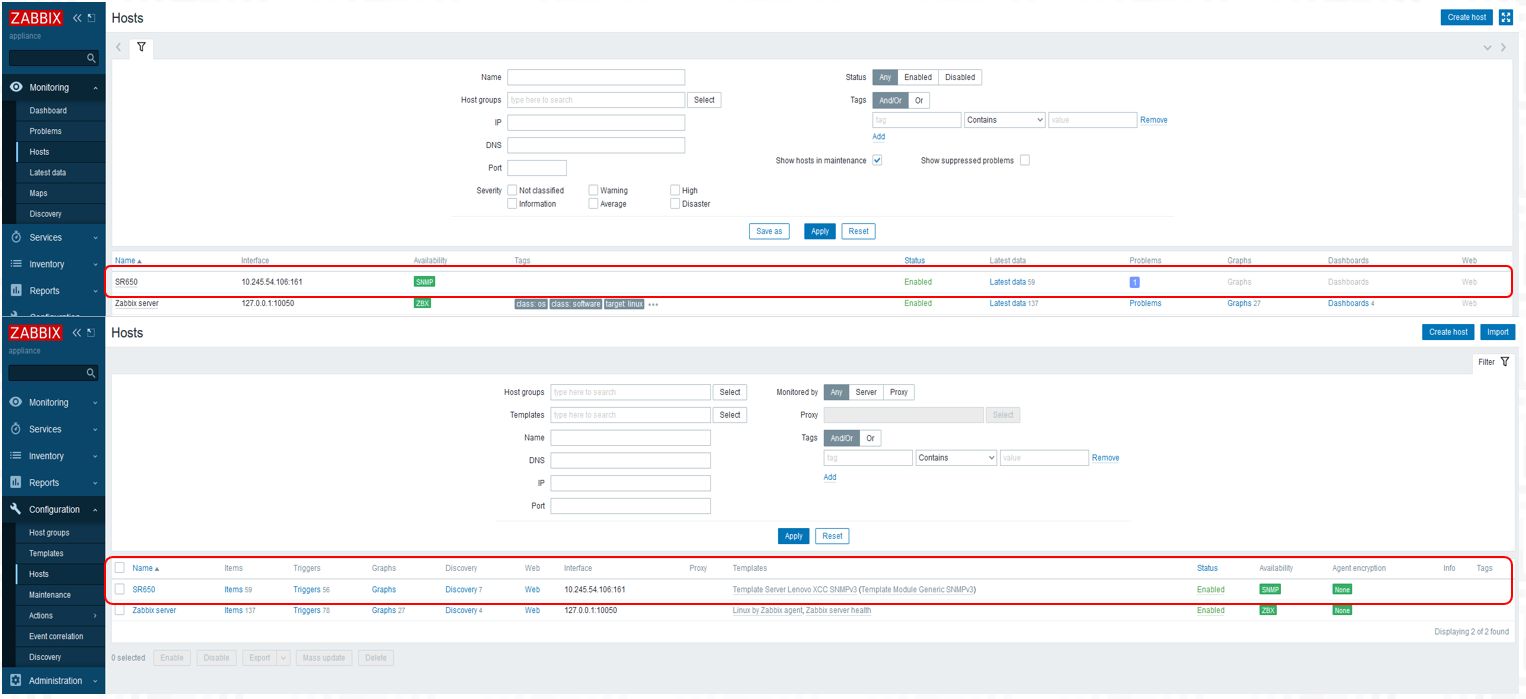Click the right arrow ending the top filter bar
This screenshot has width=1526, height=699.
pyautogui.click(x=1503, y=48)
